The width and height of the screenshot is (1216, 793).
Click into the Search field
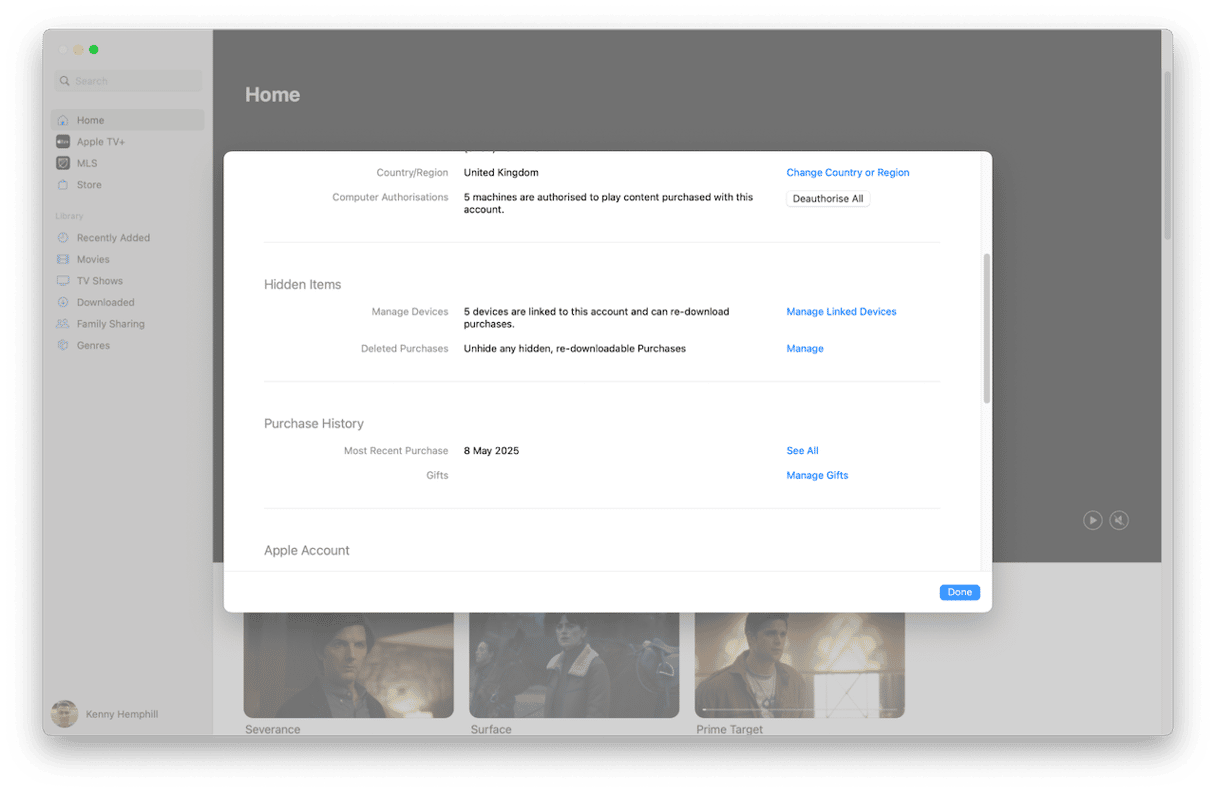coord(130,81)
